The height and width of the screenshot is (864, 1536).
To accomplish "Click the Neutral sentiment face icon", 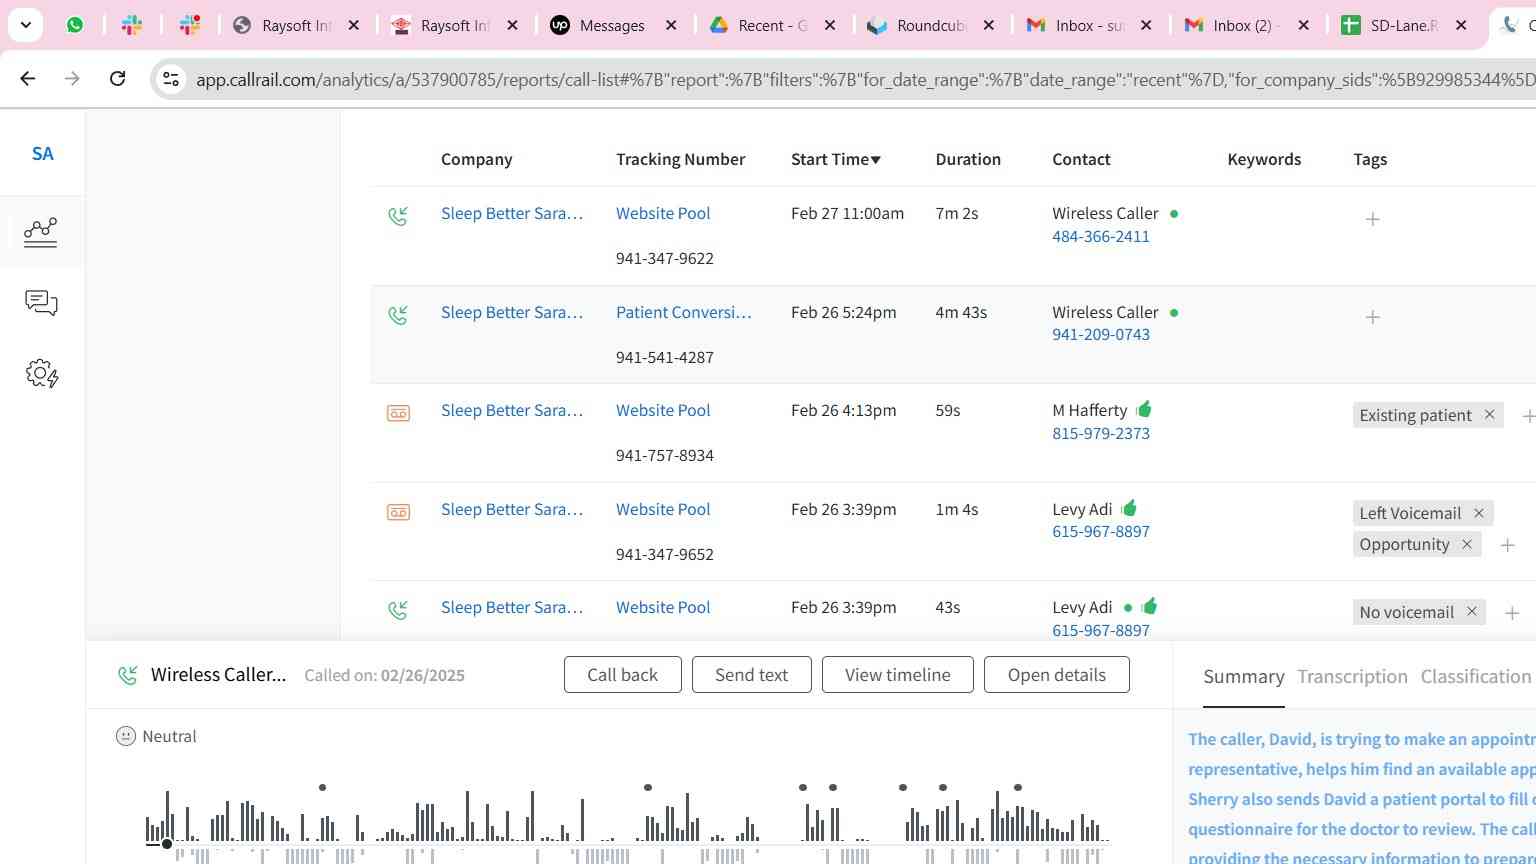I will [125, 736].
